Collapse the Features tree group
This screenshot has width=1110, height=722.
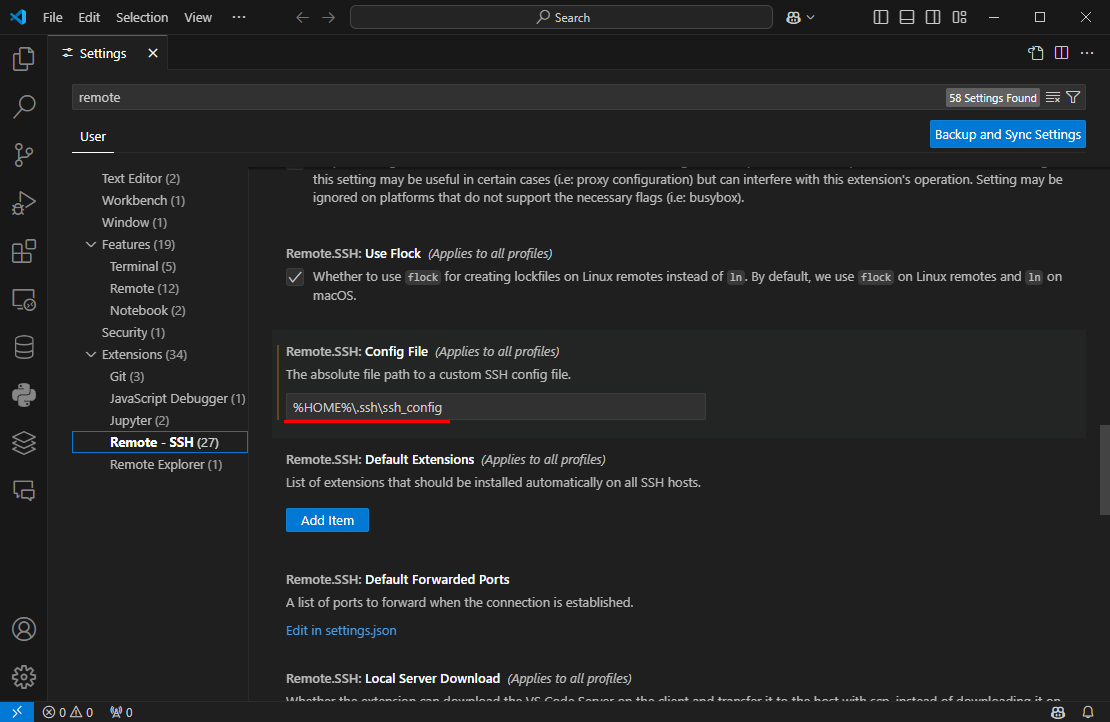pyautogui.click(x=91, y=244)
